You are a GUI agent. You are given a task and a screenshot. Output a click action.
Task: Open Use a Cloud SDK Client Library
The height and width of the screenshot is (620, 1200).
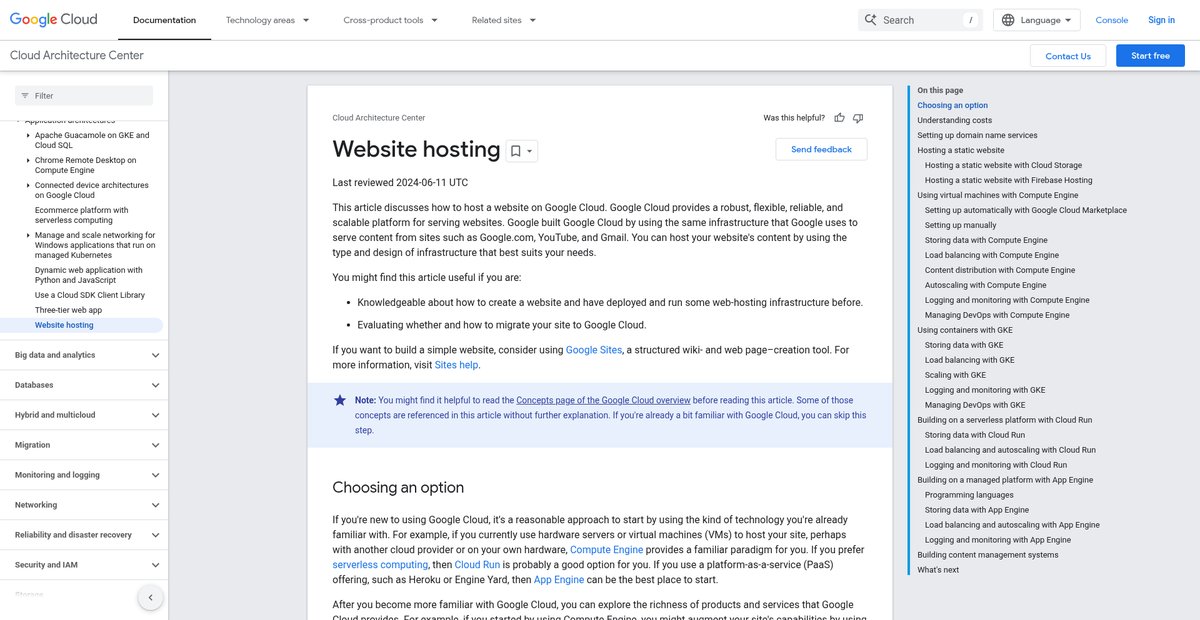[90, 295]
